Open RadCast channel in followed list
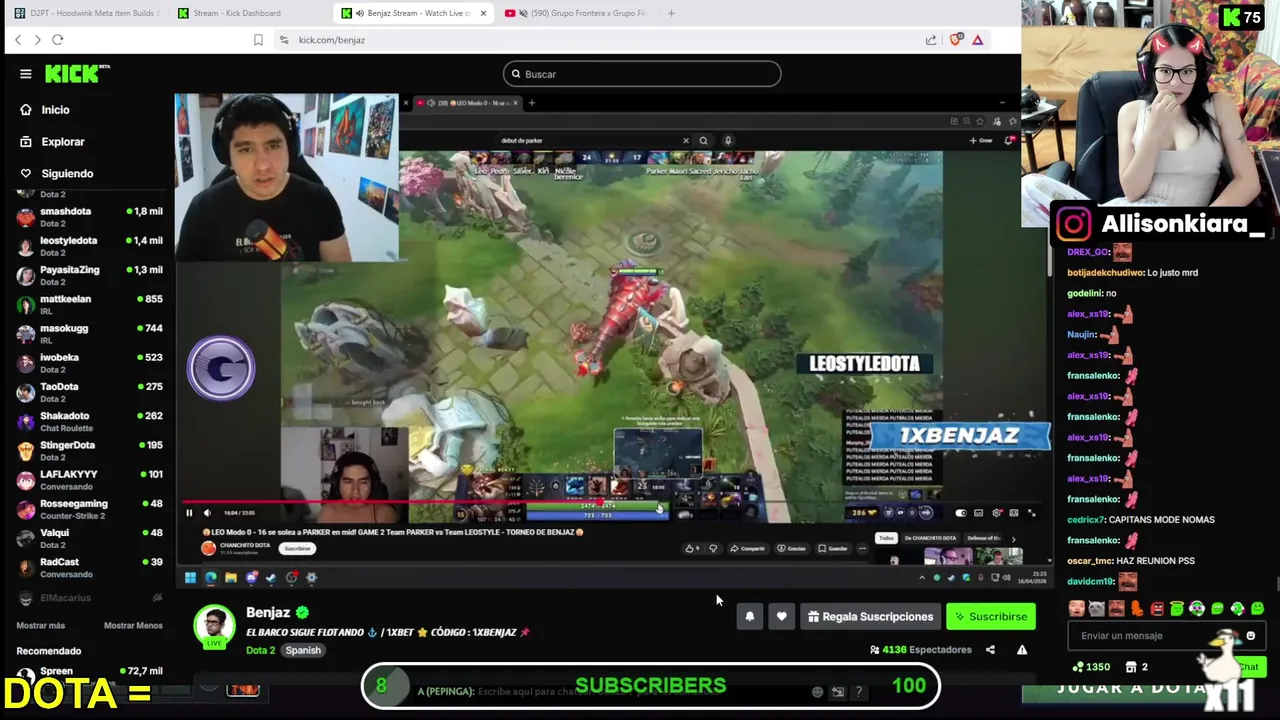Viewport: 1280px width, 720px height. click(90, 567)
